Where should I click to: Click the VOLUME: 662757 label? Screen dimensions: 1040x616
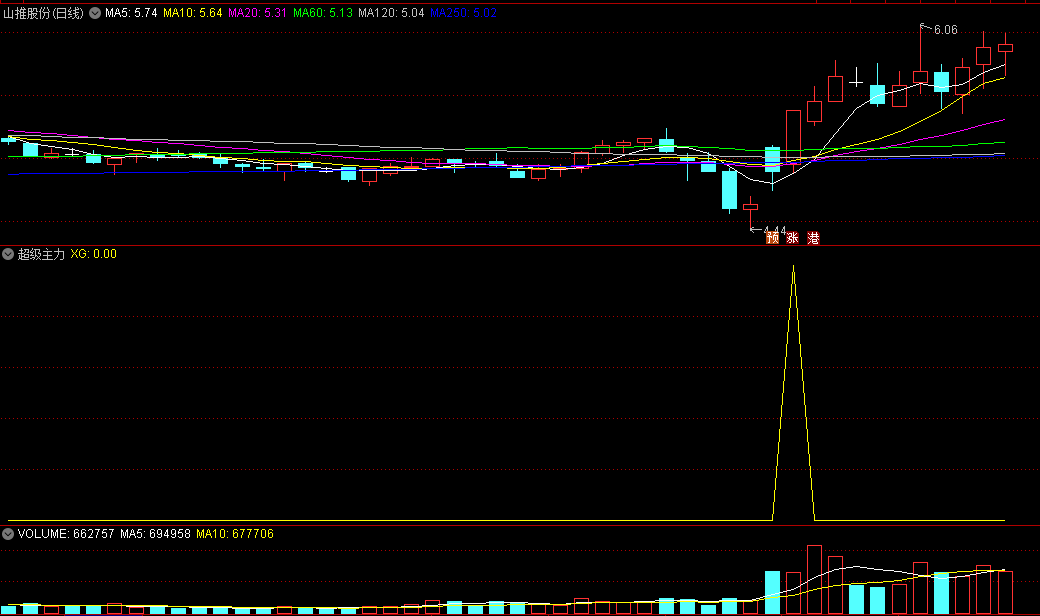[66, 534]
